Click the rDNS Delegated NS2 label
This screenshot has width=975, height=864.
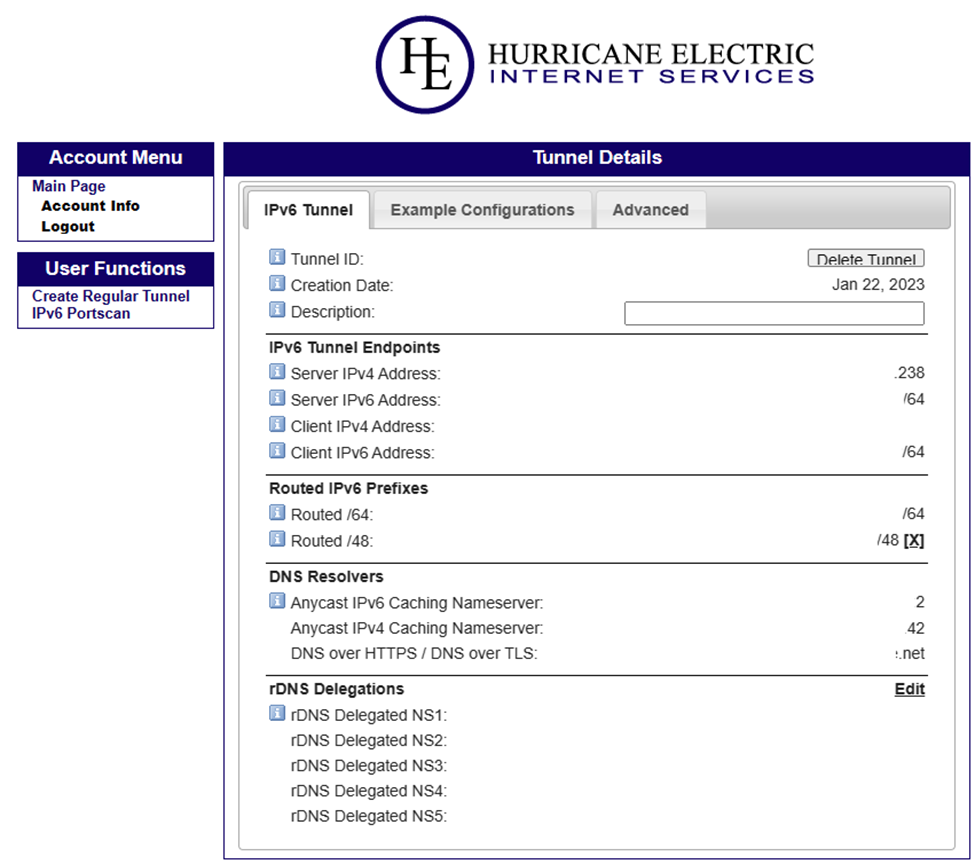click(x=369, y=741)
